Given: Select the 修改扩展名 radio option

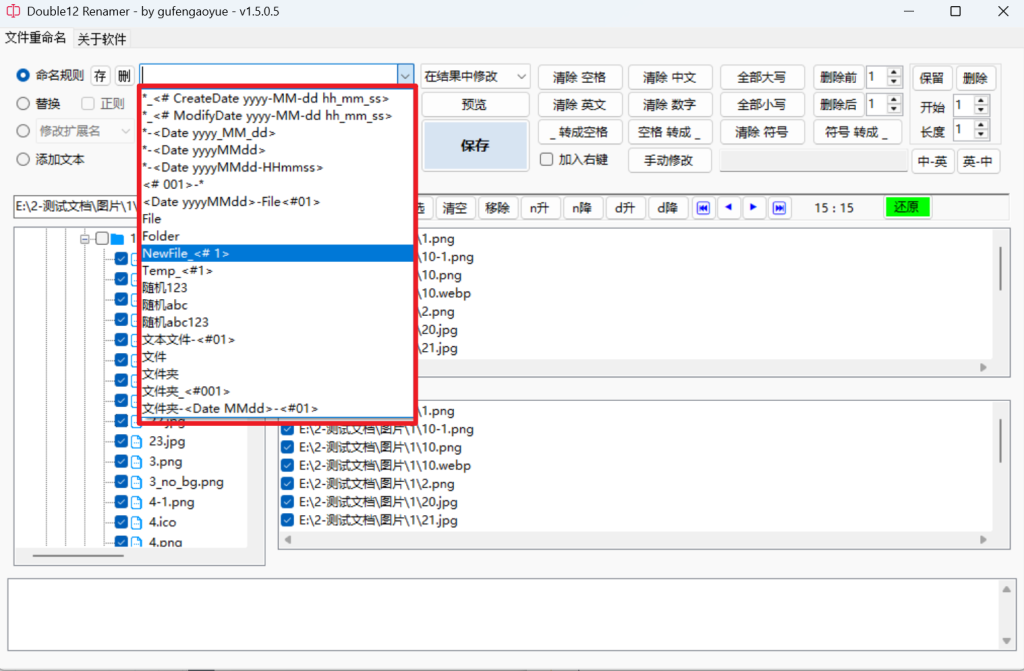Looking at the screenshot, I should click(23, 131).
